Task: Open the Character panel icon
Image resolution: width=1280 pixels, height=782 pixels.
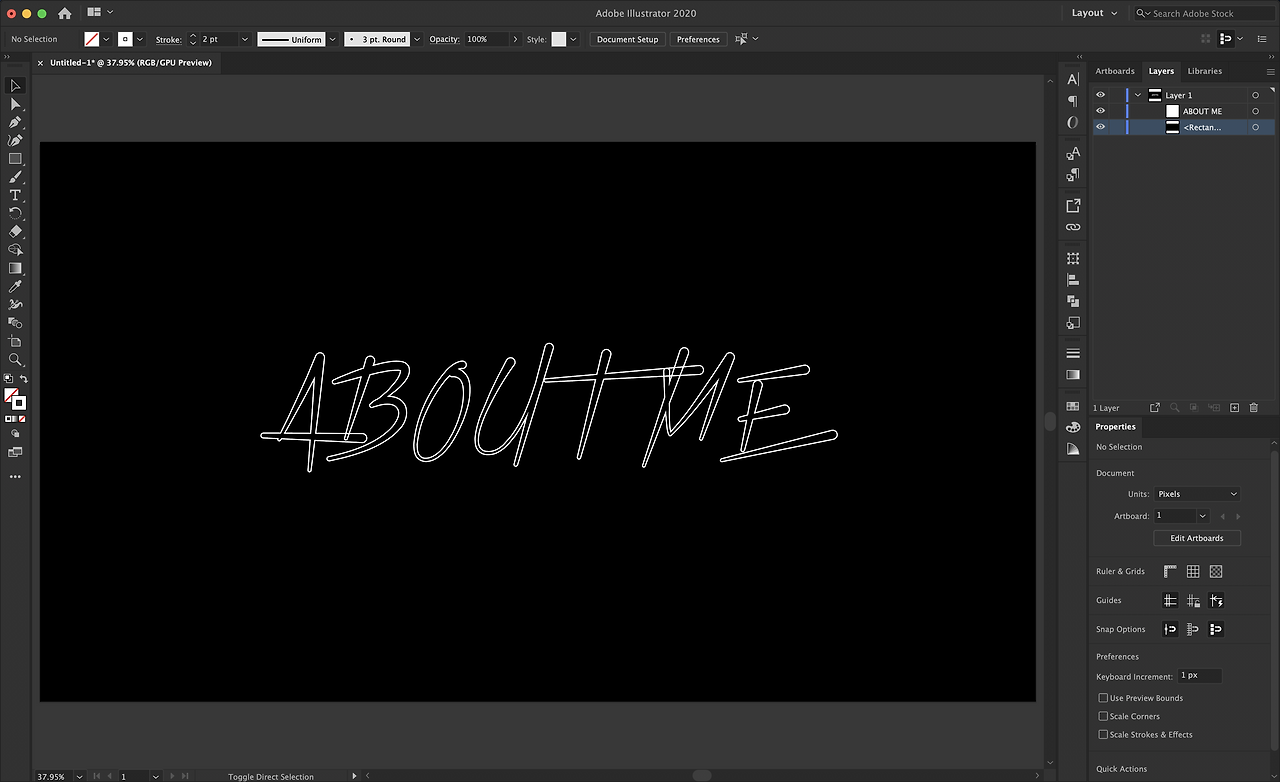Action: [1073, 79]
